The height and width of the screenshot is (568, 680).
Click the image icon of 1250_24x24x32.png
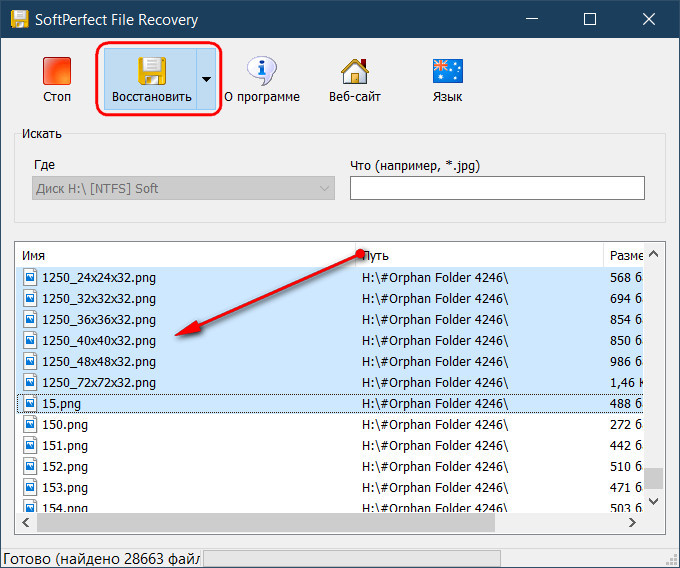point(30,277)
